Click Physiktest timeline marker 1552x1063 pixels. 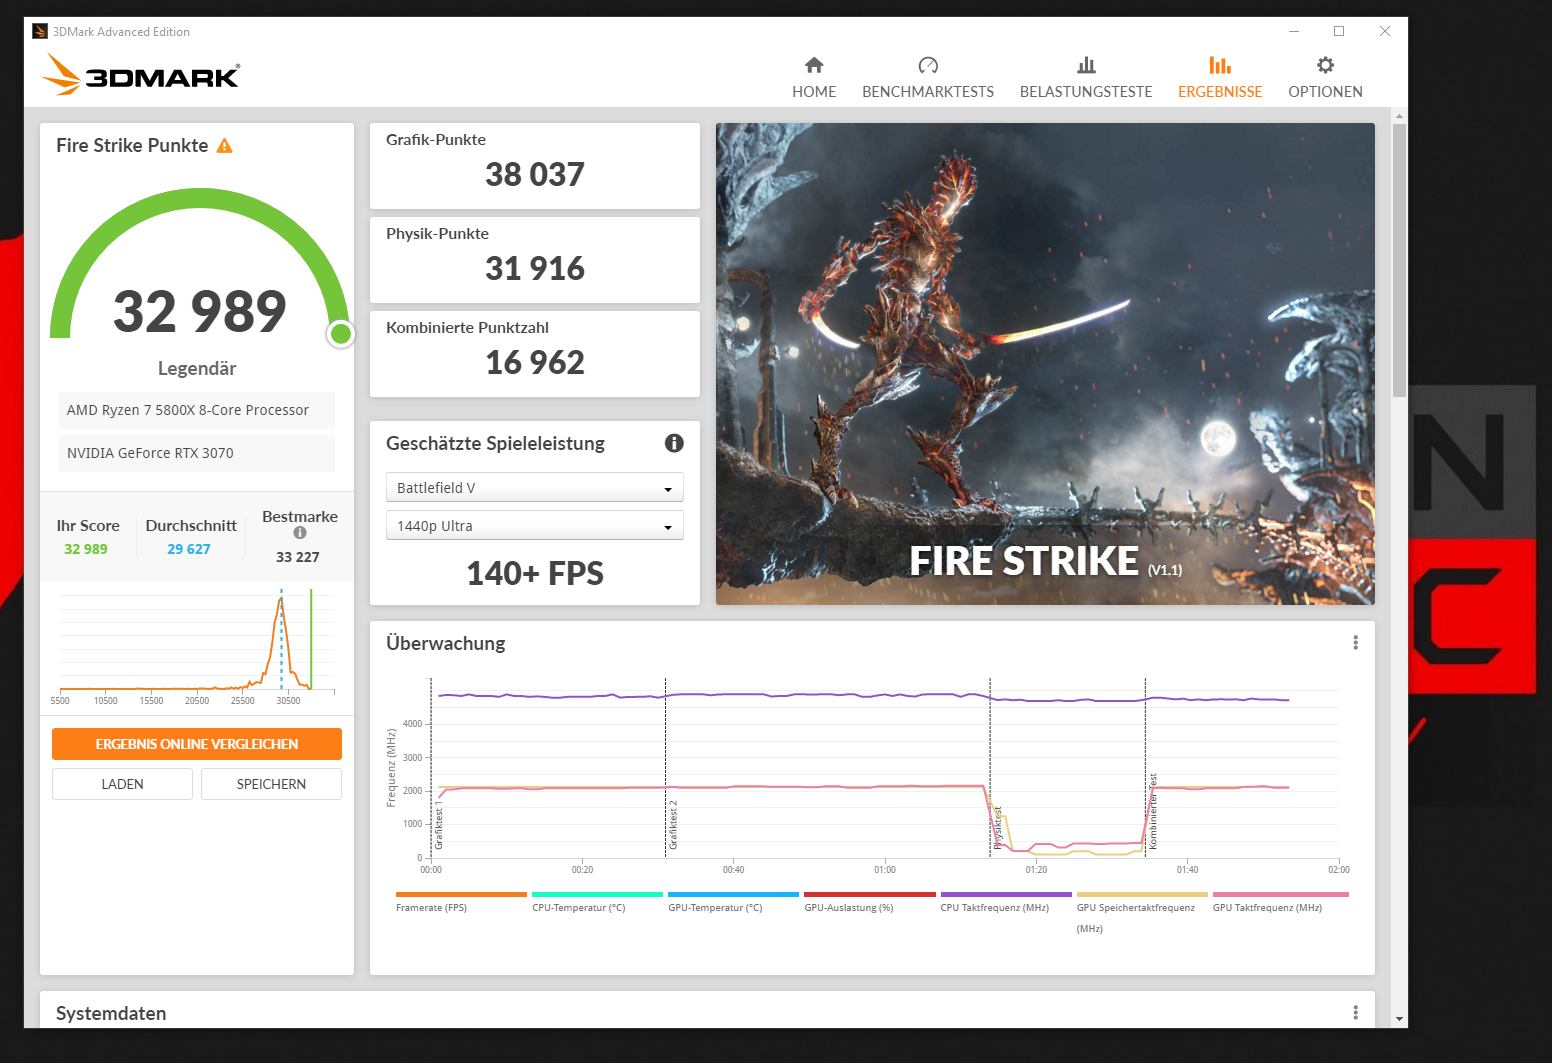(997, 828)
